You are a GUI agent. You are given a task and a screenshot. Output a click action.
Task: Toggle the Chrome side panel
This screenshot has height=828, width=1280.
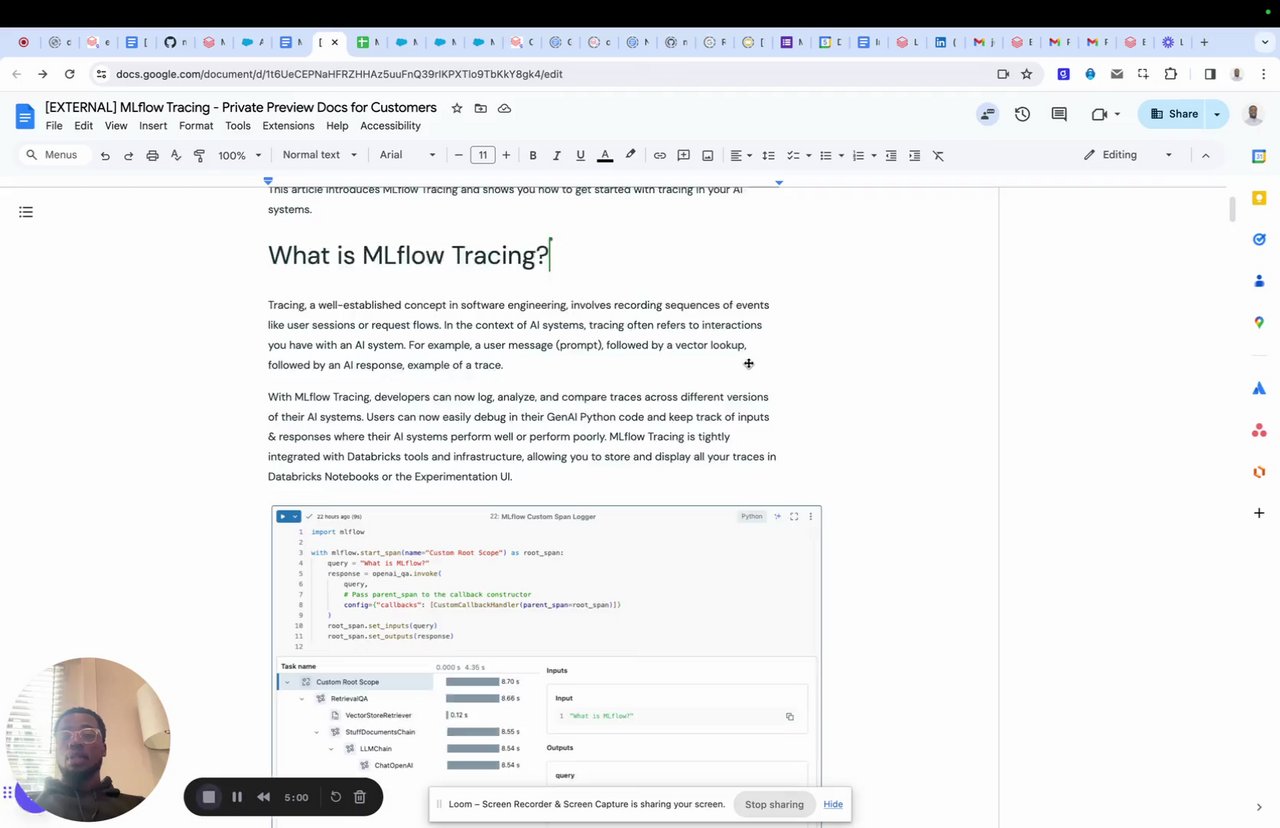click(x=1210, y=74)
